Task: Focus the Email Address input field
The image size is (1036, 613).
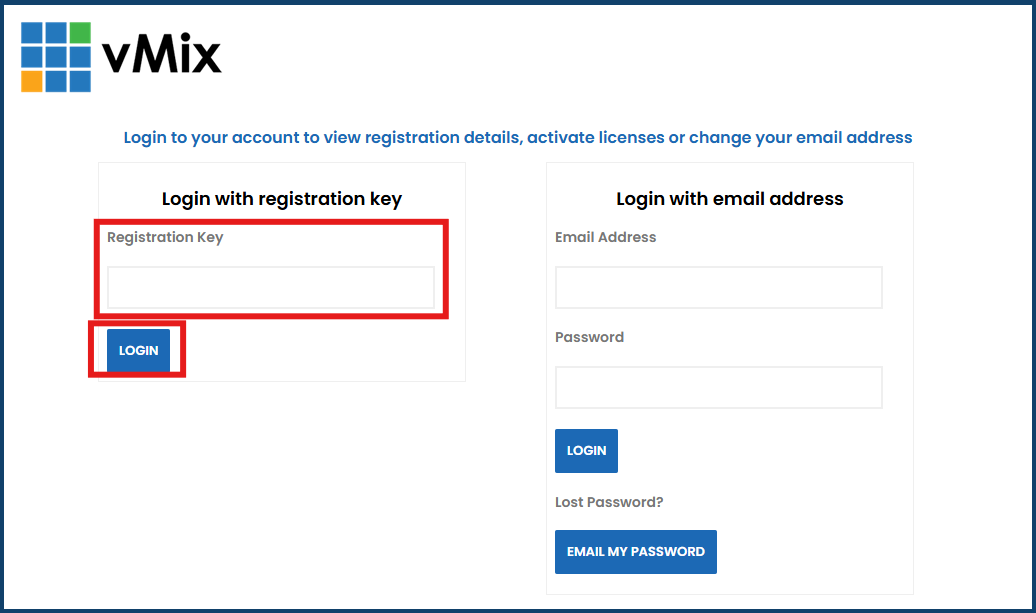Action: pos(719,287)
